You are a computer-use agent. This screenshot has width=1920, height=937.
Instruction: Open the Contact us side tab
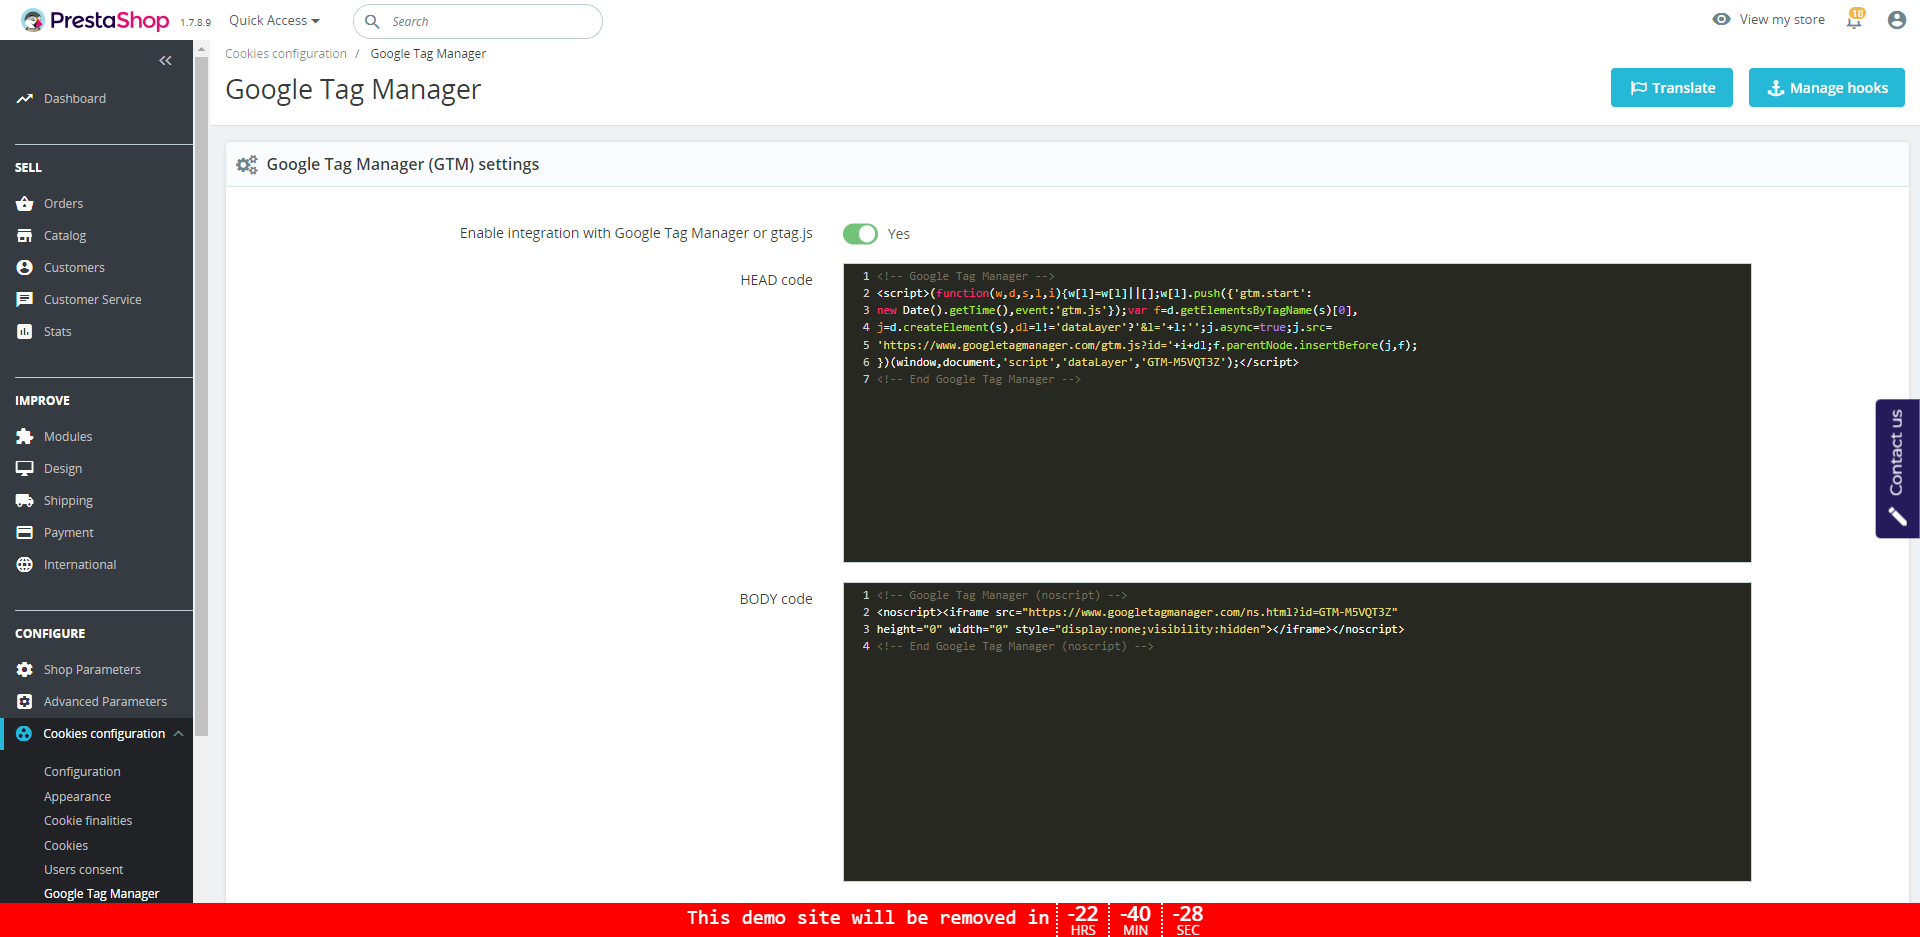pyautogui.click(x=1897, y=468)
